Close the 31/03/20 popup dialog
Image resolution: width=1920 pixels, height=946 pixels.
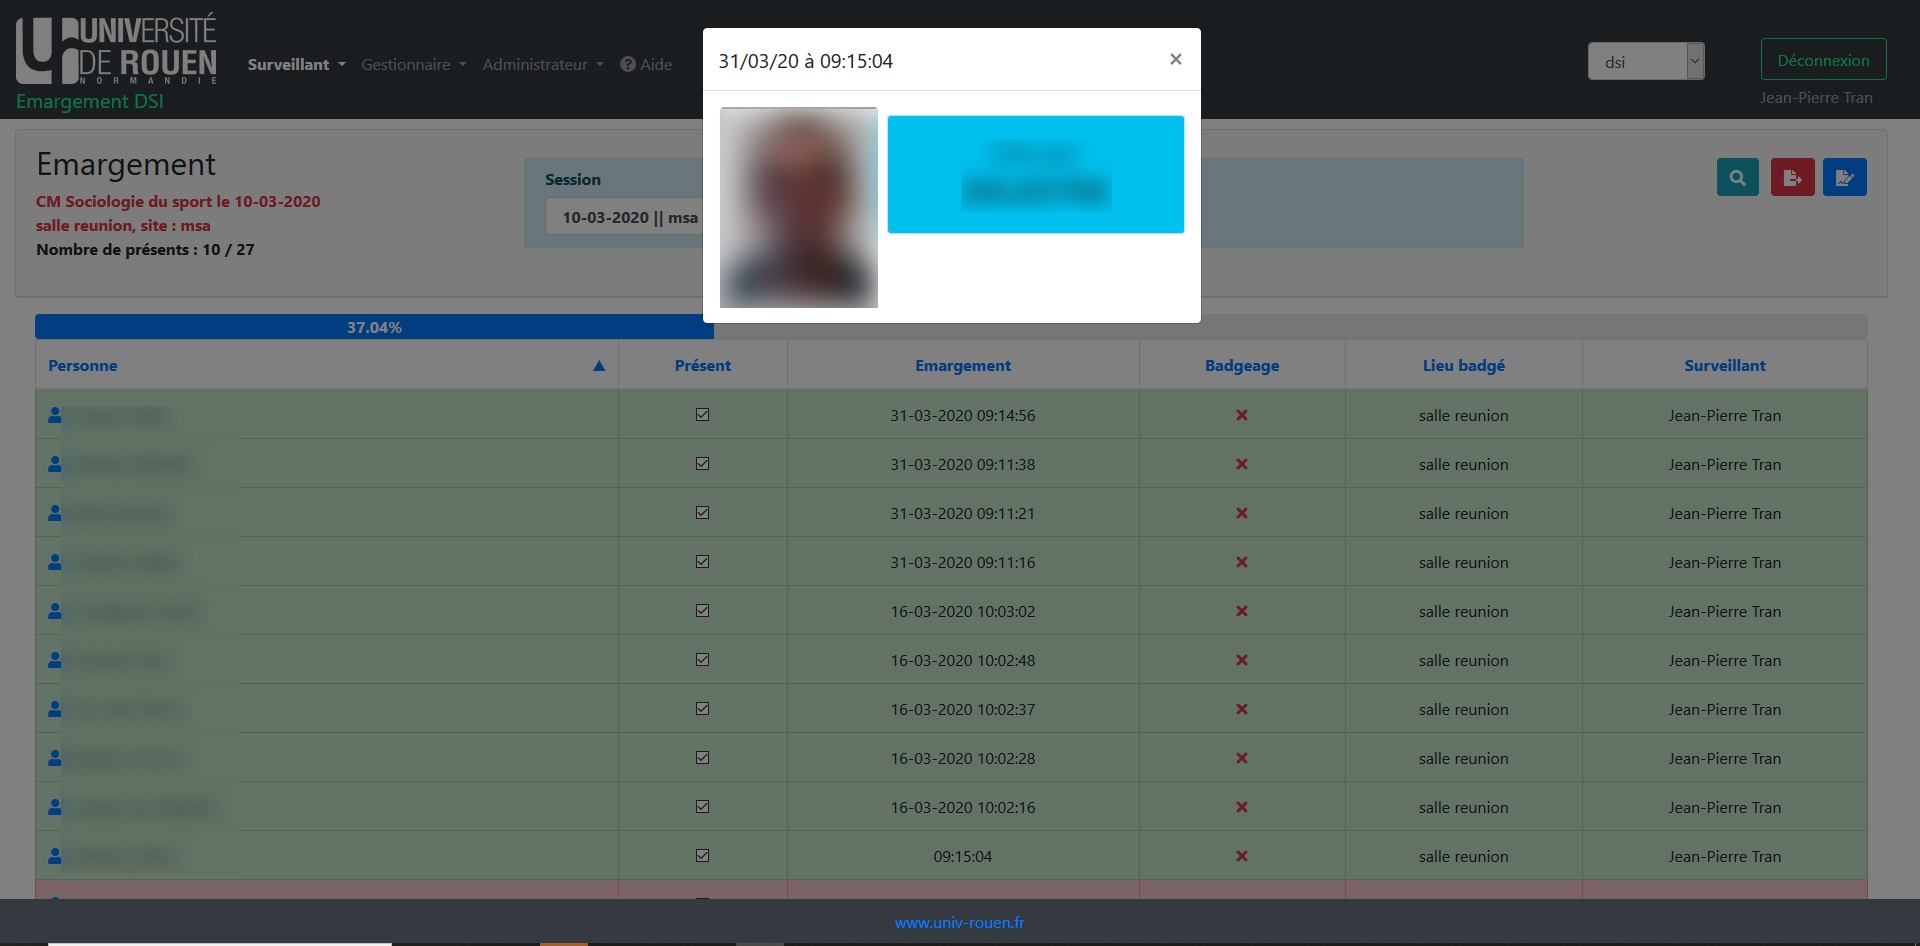click(x=1175, y=59)
